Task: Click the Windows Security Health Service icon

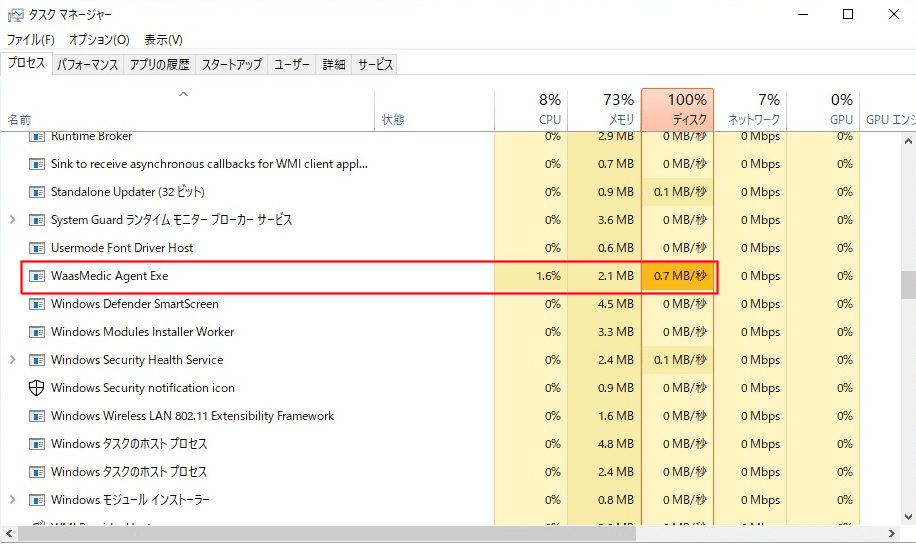Action: pos(36,361)
